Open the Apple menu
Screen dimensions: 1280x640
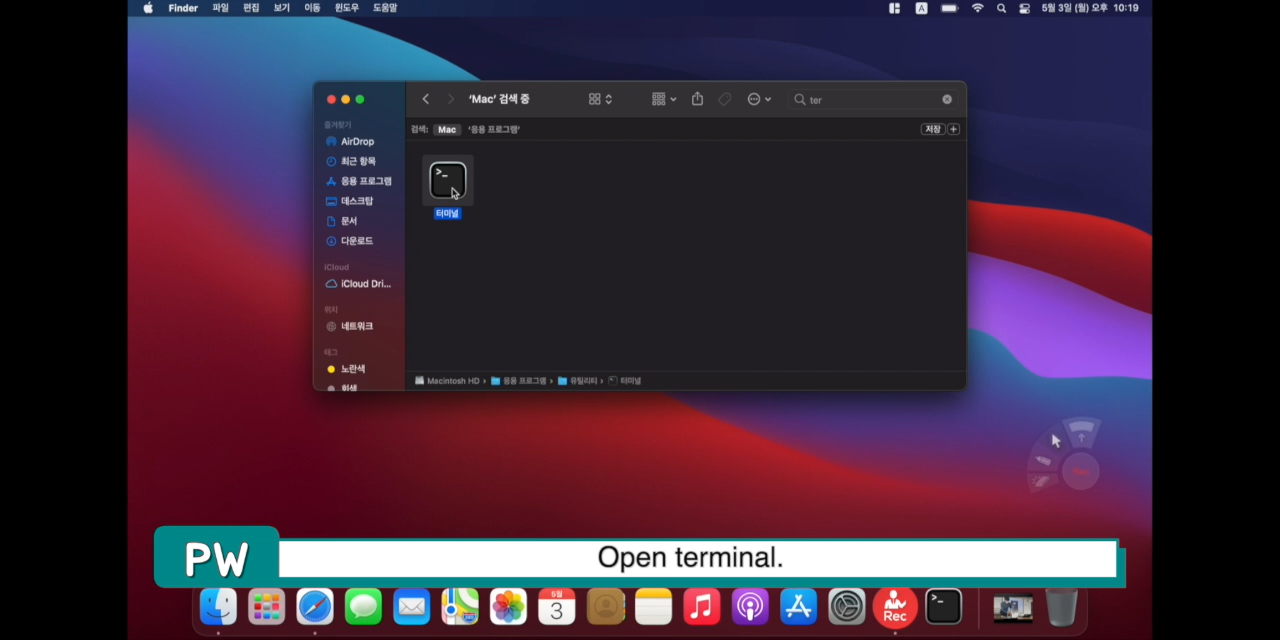148,8
